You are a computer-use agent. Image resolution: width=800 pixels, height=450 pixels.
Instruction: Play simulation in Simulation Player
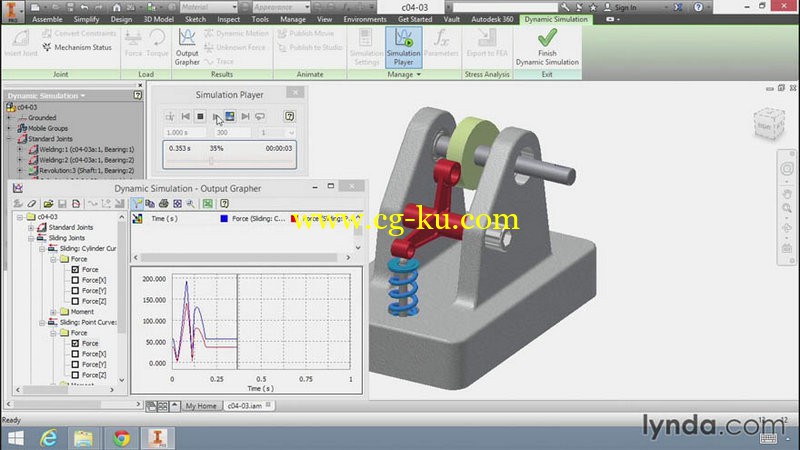[215, 116]
